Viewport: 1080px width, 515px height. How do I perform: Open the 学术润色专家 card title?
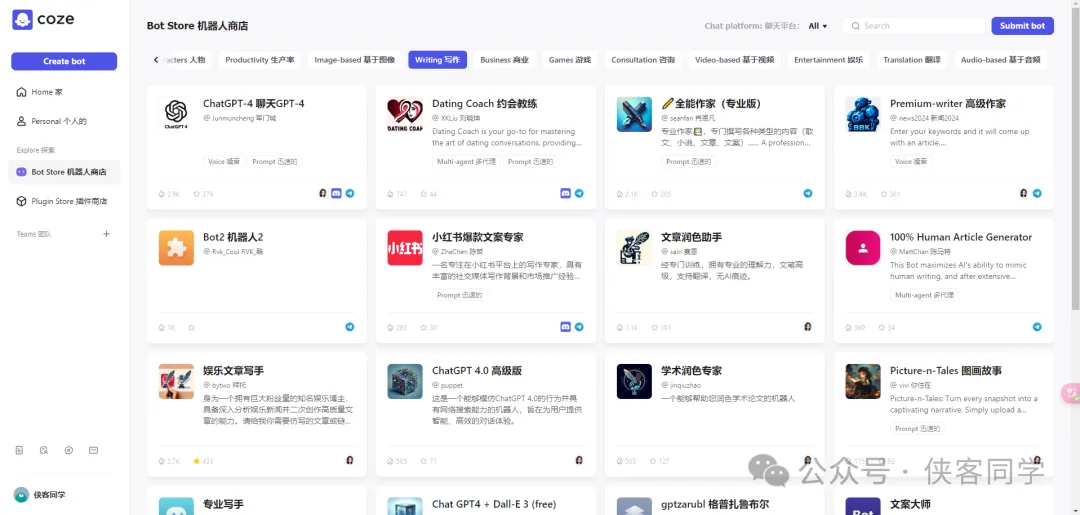pyautogui.click(x=692, y=370)
